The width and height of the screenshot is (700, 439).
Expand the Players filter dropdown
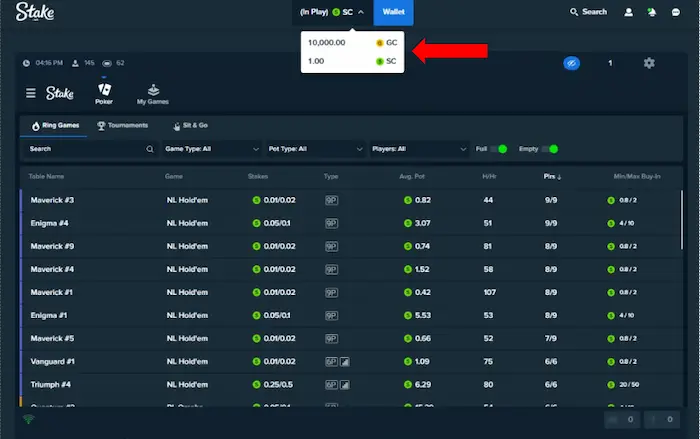click(418, 149)
